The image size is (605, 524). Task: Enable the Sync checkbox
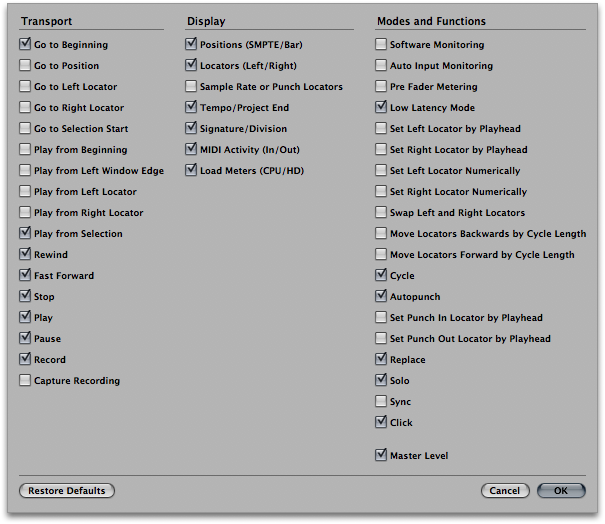pyautogui.click(x=381, y=401)
